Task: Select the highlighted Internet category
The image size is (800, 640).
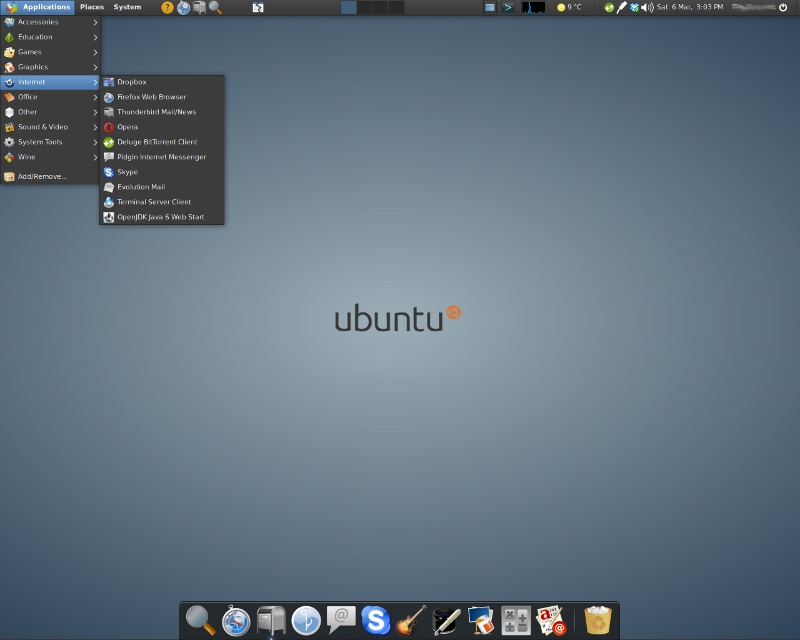Action: (51, 82)
